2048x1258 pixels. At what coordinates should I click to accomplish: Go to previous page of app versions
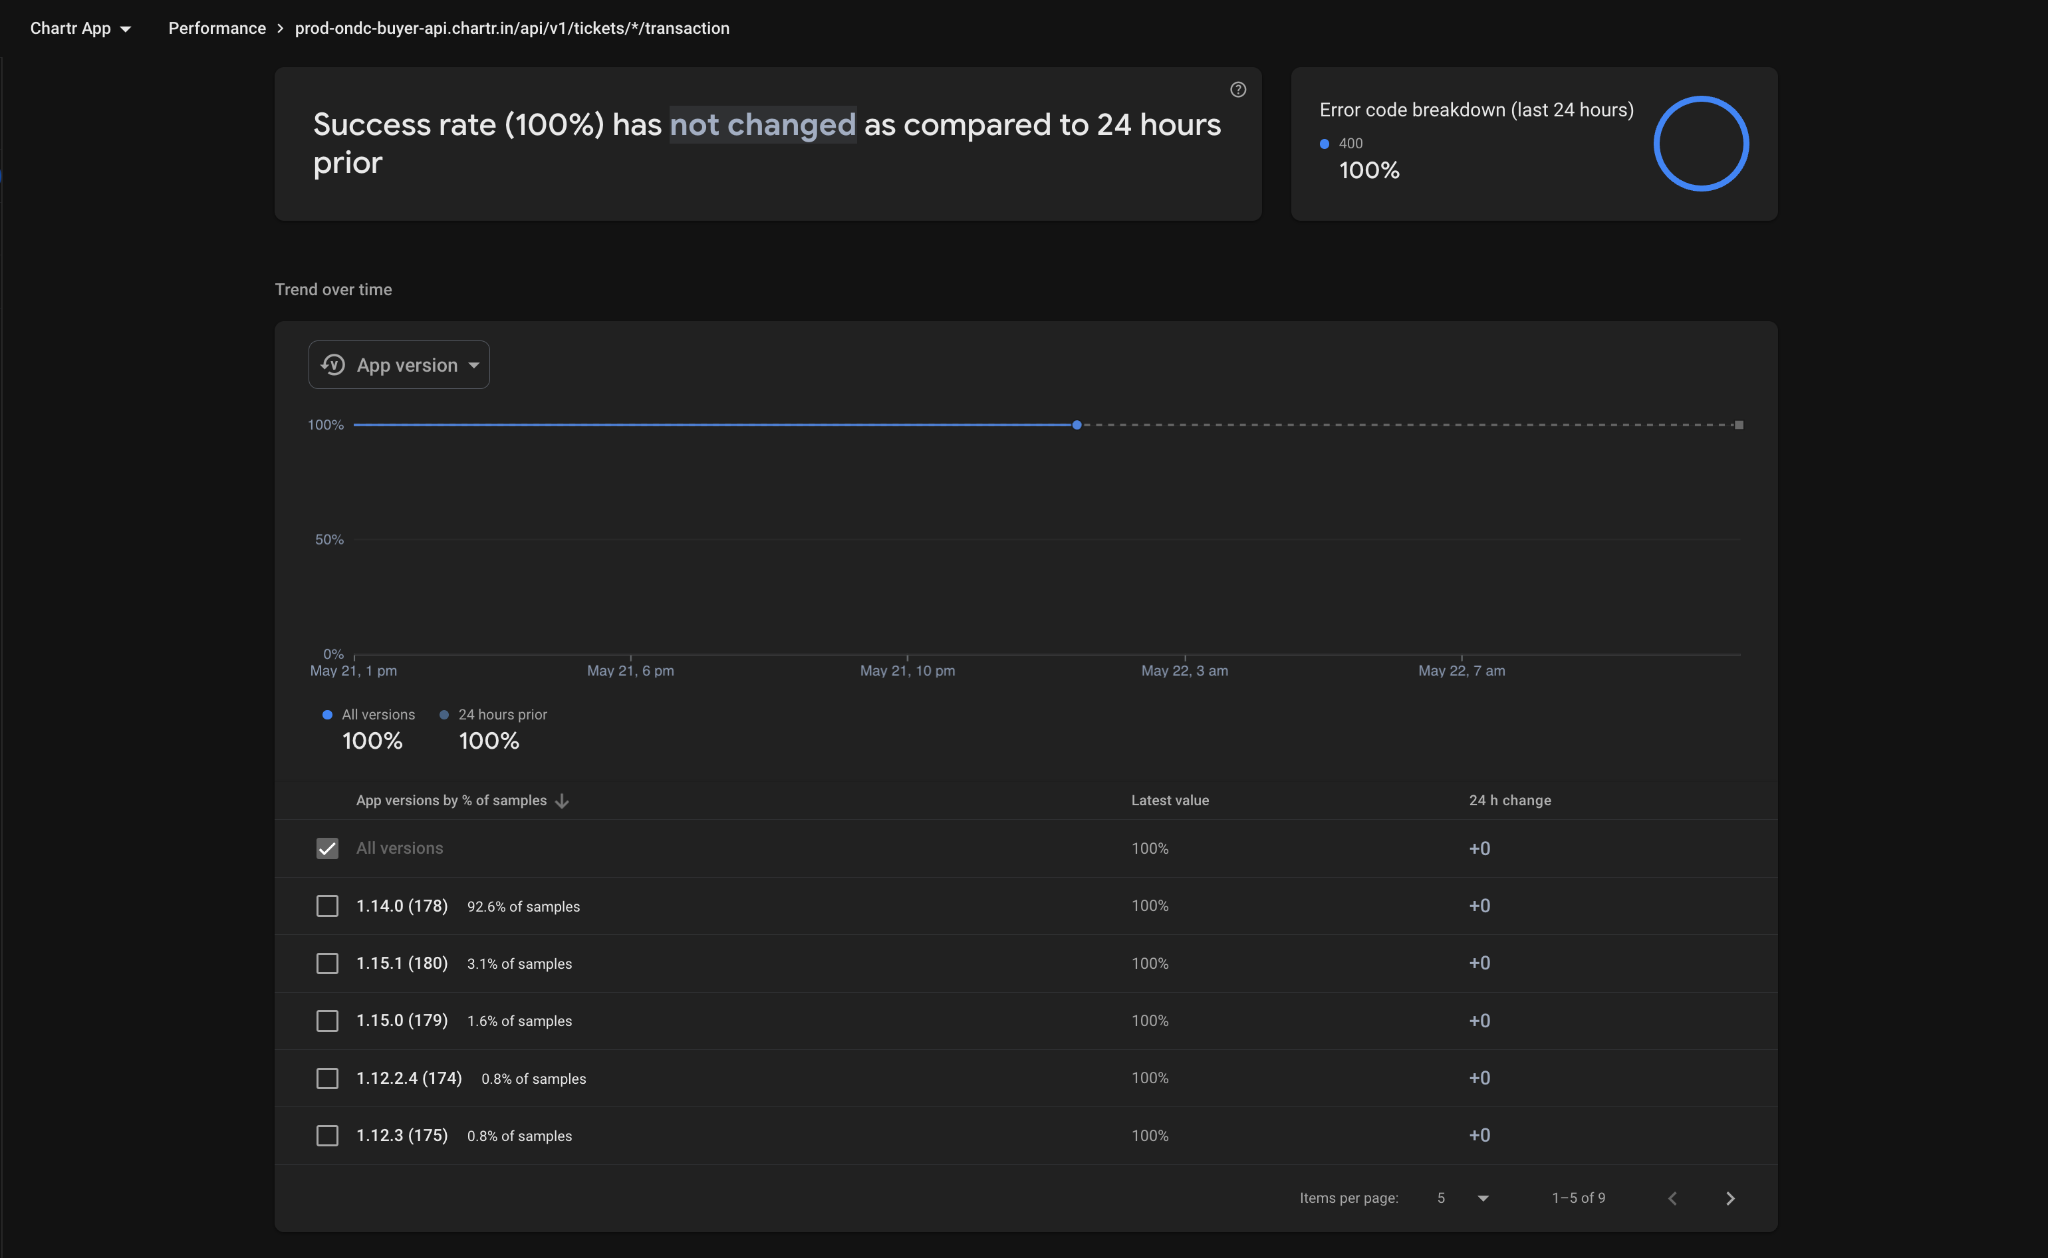point(1673,1198)
